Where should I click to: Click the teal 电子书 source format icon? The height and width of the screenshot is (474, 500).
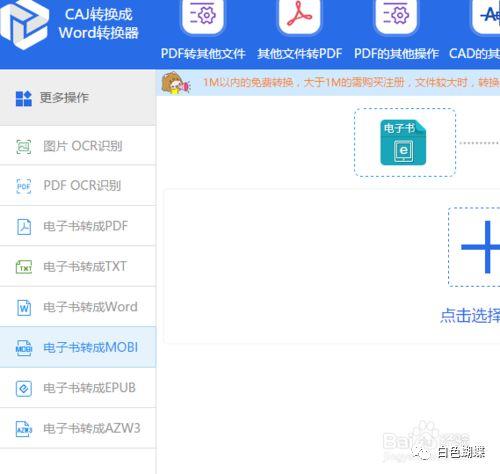pos(403,142)
